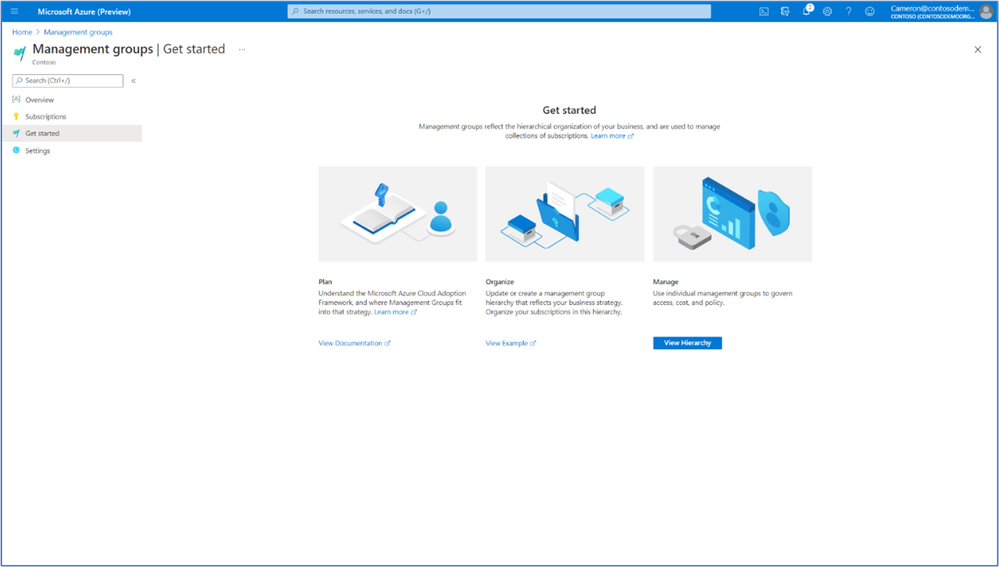999x567 pixels.
Task: Click the Plan illustration thumbnail
Action: point(398,214)
